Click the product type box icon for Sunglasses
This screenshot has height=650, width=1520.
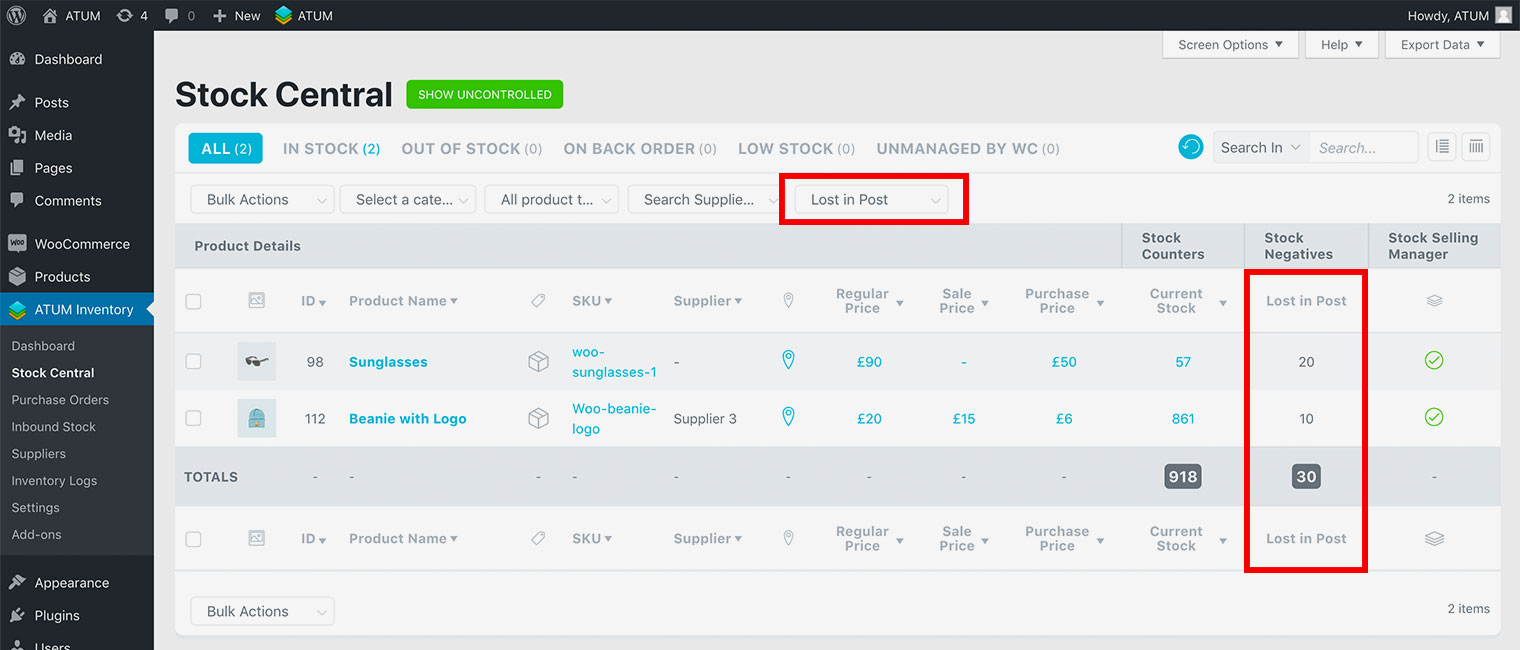[538, 362]
